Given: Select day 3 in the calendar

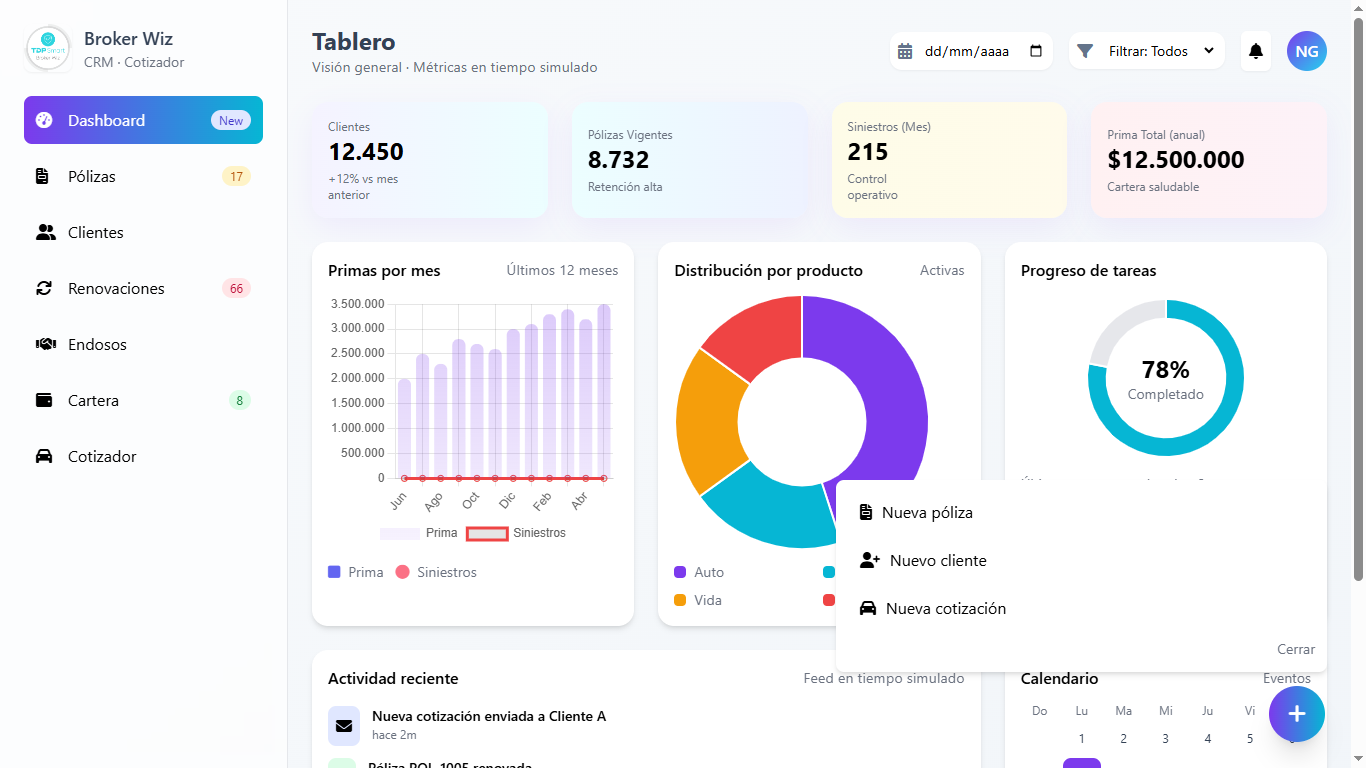Looking at the screenshot, I should 1165,738.
